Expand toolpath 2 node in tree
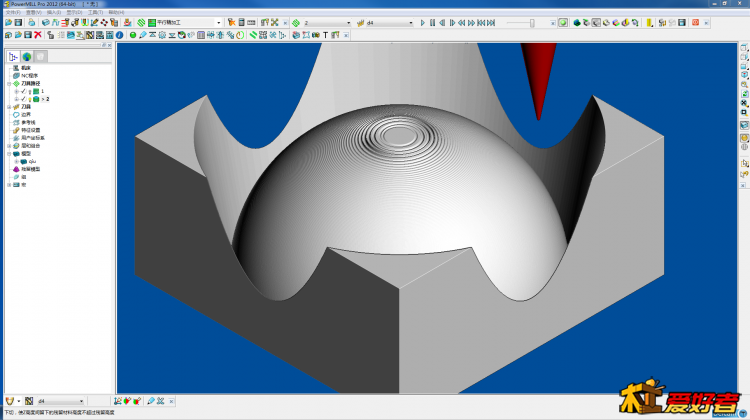Screen dimensions: 750x420 (16, 99)
